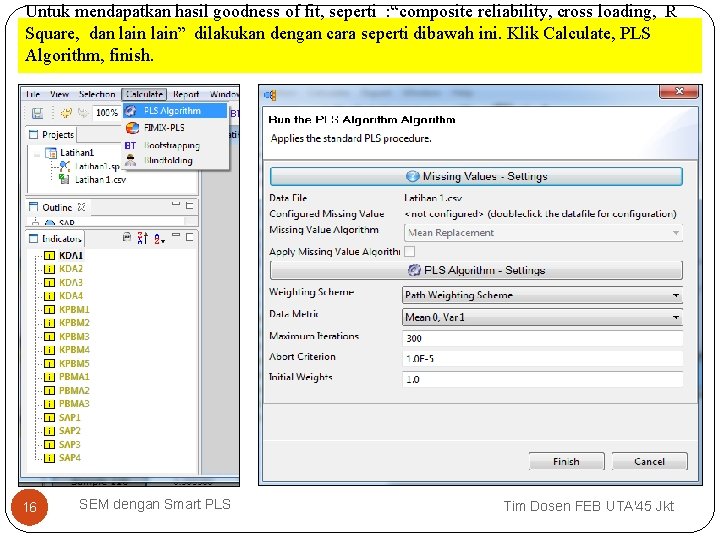
Task: Click the Latihan1.splsm model file icon
Action: [x=65, y=166]
